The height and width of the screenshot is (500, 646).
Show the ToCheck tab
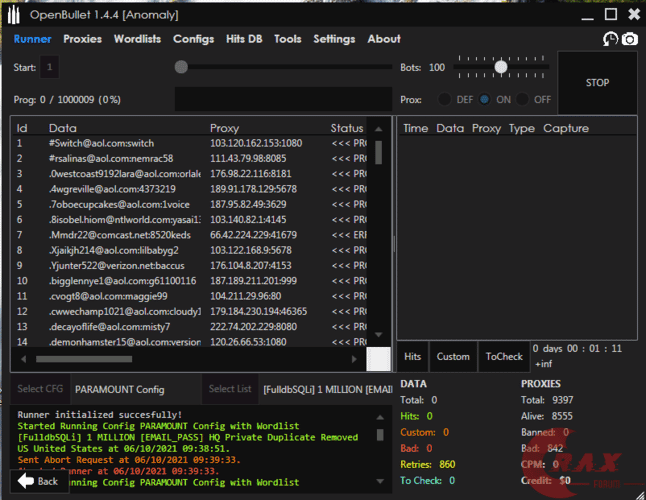(504, 357)
